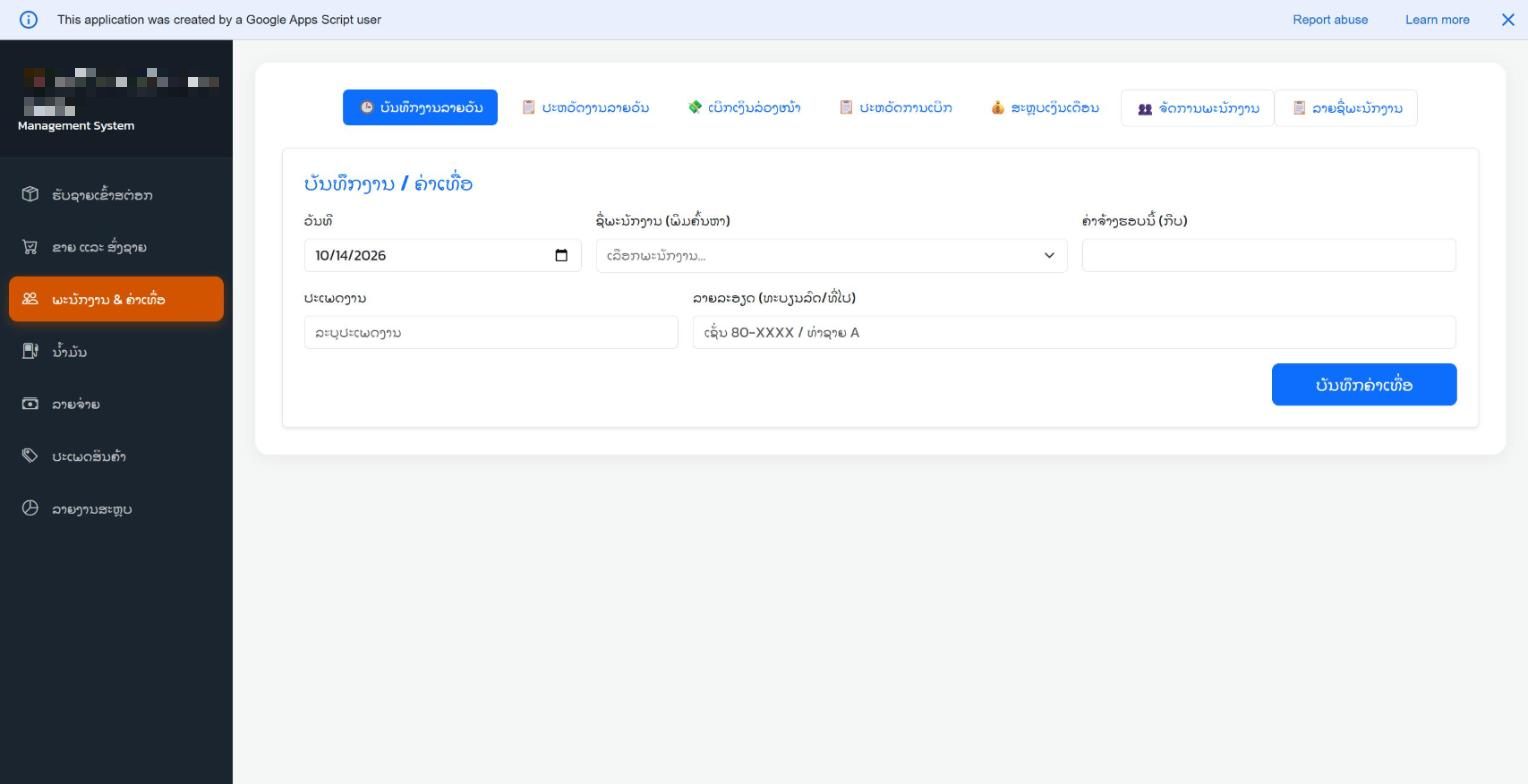Click the info icon in the banner
The height and width of the screenshot is (784, 1528).
[29, 19]
